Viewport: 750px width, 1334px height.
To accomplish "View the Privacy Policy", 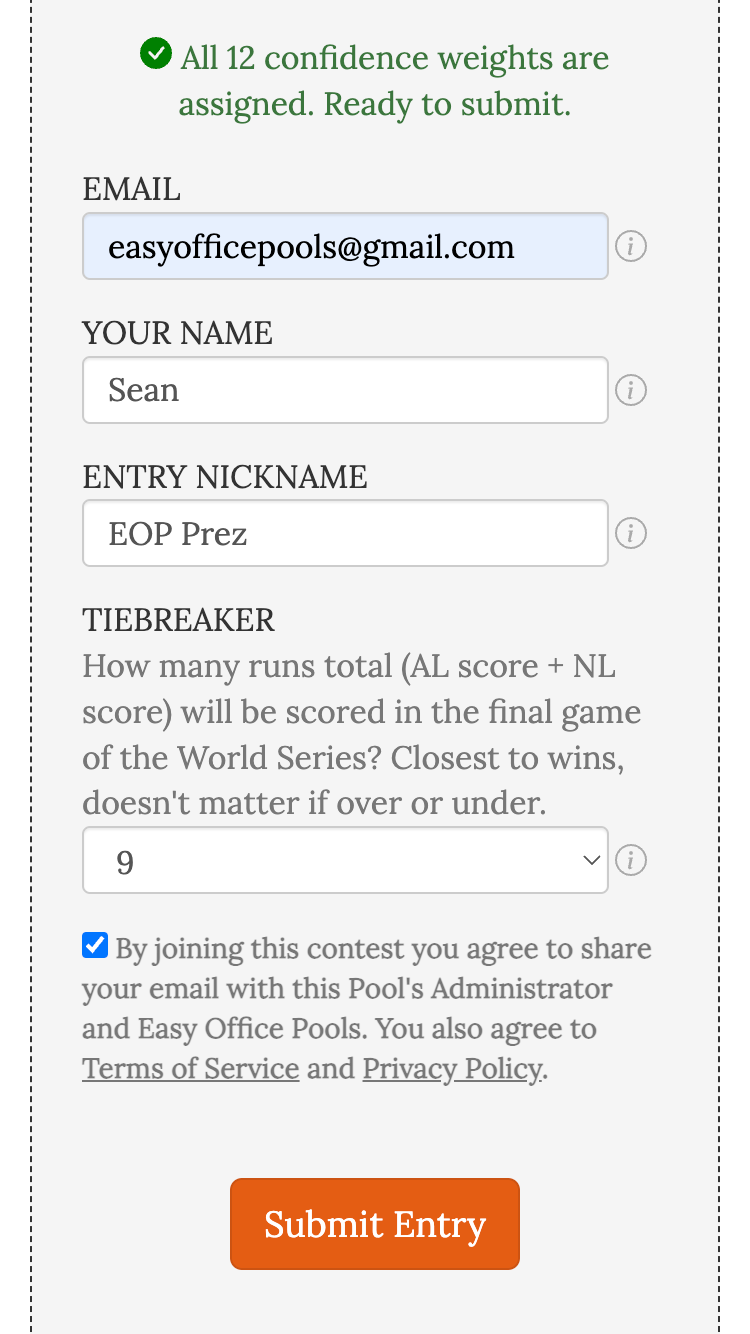I will [x=452, y=1068].
